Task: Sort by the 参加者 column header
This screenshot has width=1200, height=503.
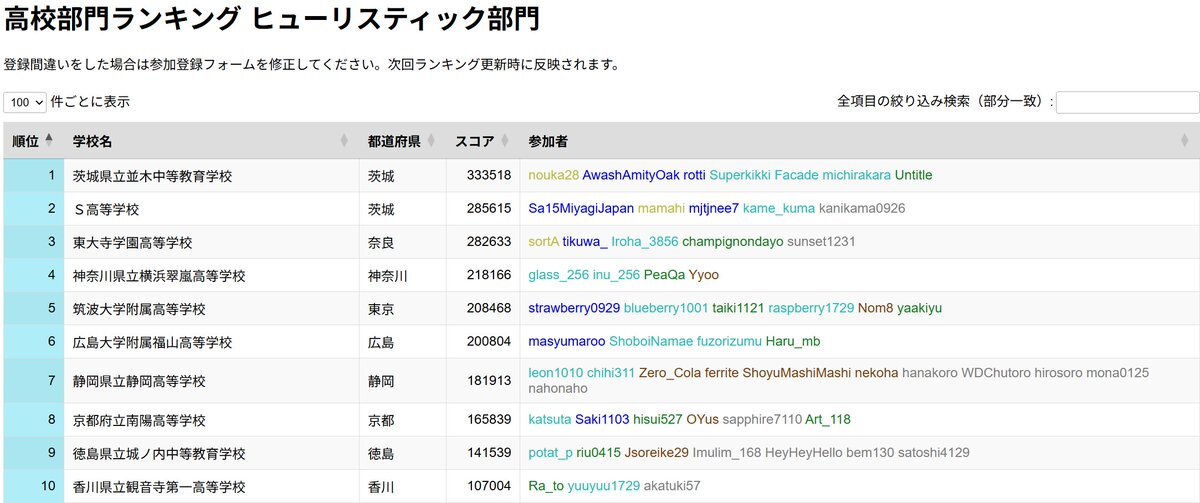Action: point(858,141)
